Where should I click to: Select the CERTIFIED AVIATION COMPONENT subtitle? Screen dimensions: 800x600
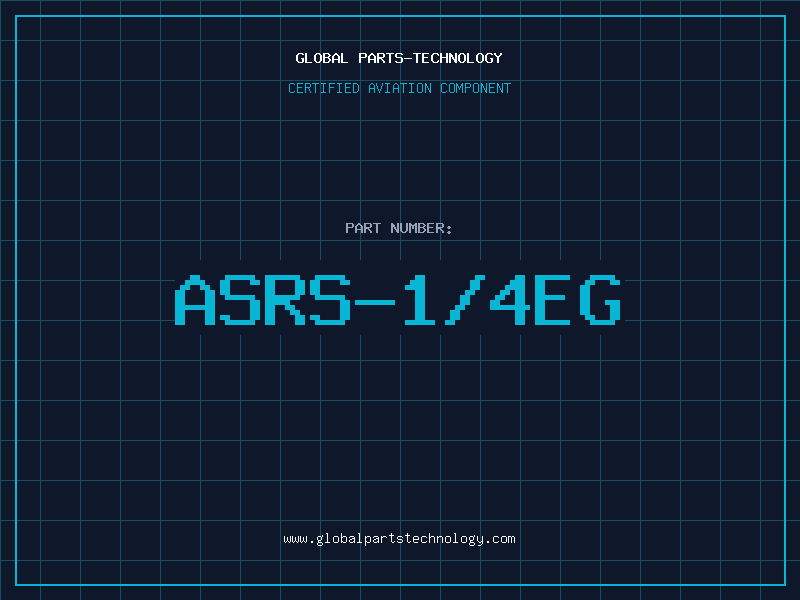[399, 88]
